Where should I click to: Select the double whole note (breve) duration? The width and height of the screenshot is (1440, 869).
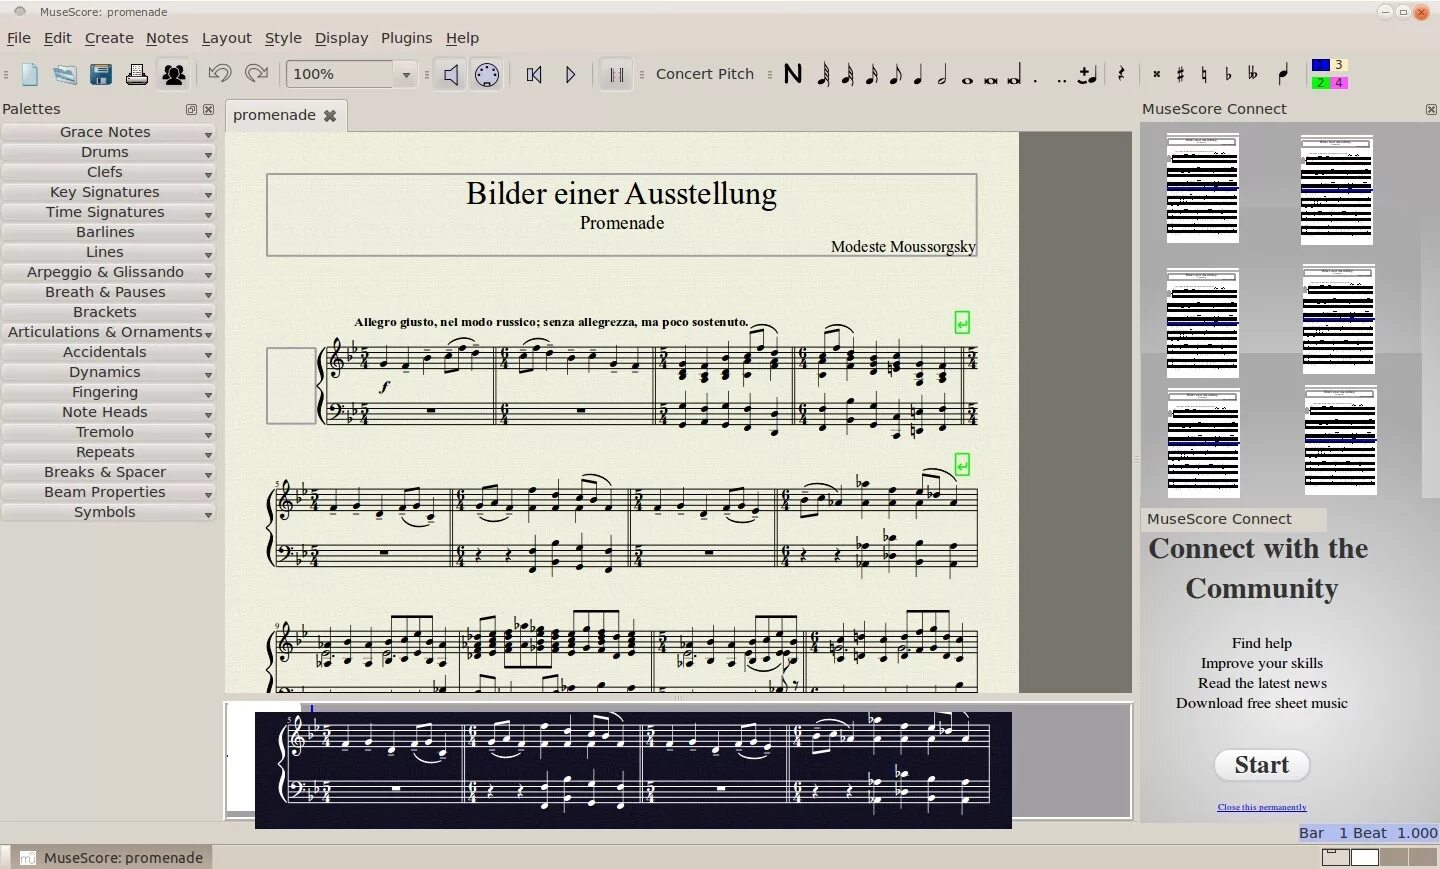click(x=991, y=80)
